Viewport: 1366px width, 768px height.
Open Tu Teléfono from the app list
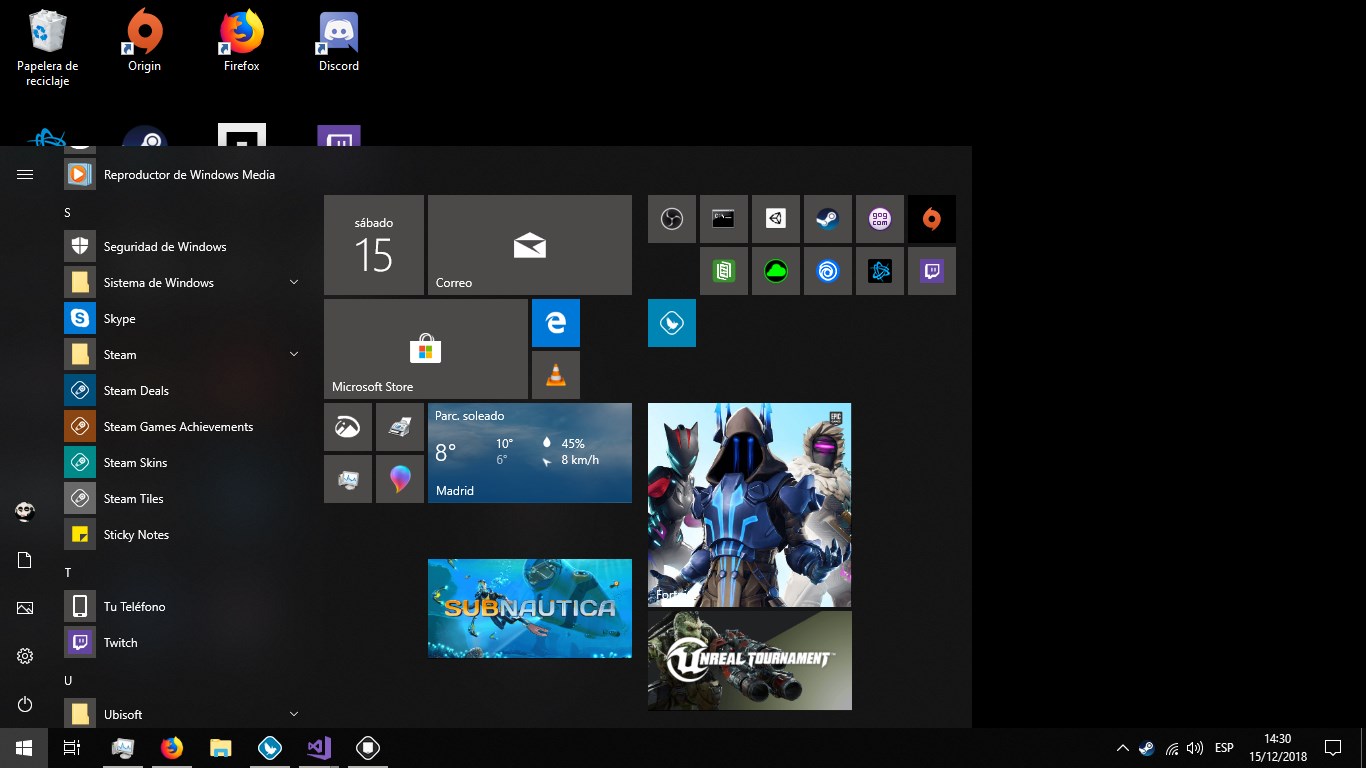click(182, 607)
